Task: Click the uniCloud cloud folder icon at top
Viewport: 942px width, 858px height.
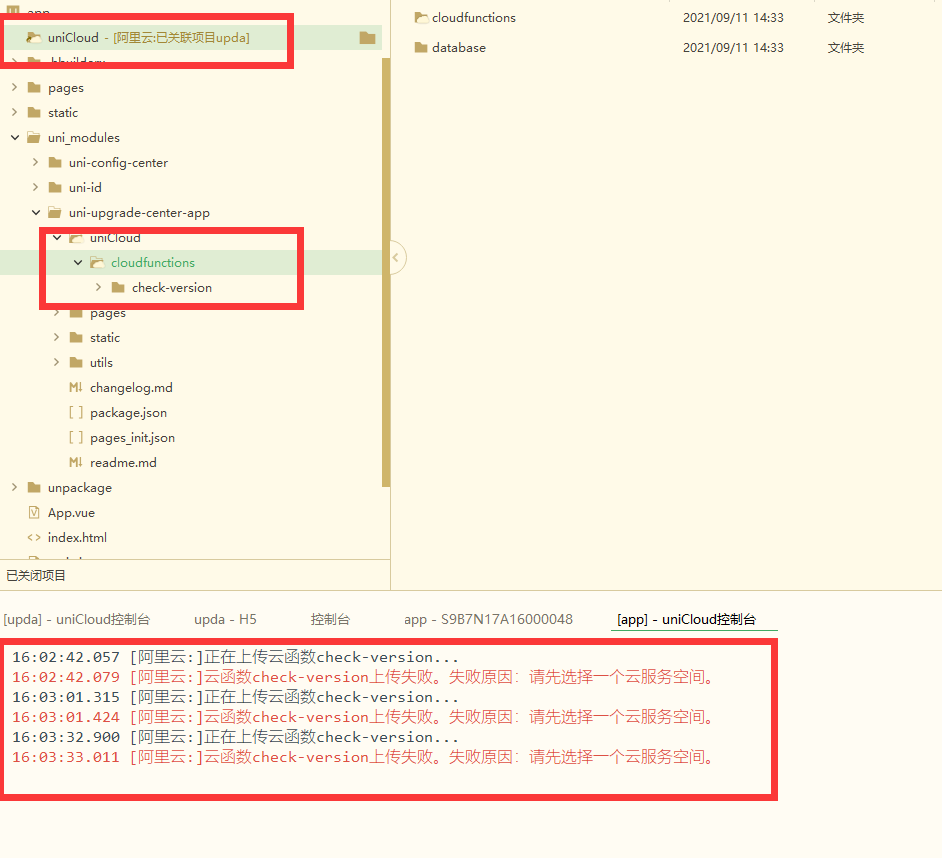Action: click(34, 38)
